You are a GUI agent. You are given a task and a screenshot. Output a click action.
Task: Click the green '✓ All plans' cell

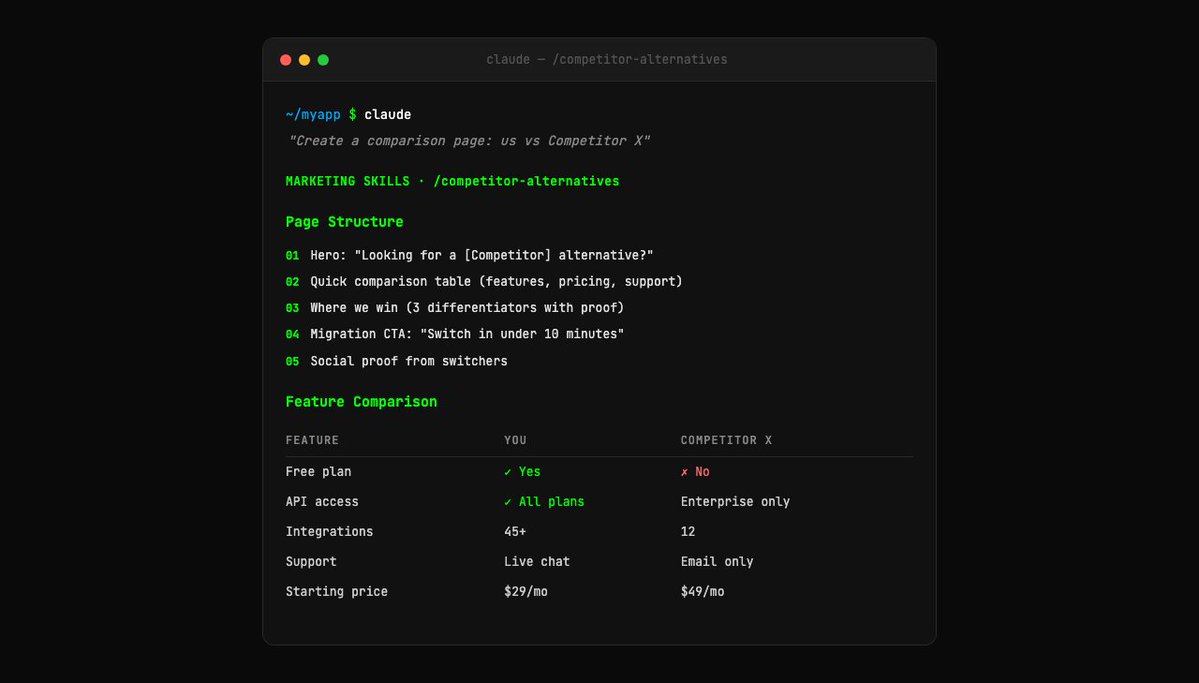tap(544, 502)
